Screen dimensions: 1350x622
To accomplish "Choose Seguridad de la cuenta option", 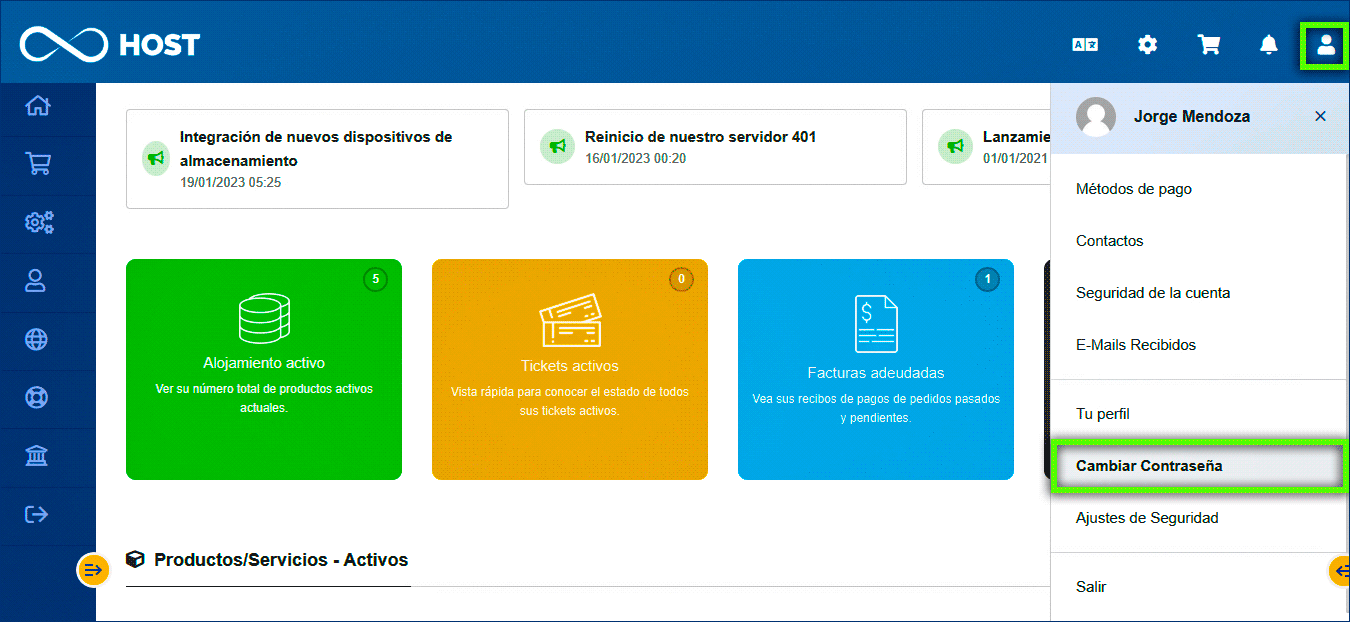I will (1152, 293).
